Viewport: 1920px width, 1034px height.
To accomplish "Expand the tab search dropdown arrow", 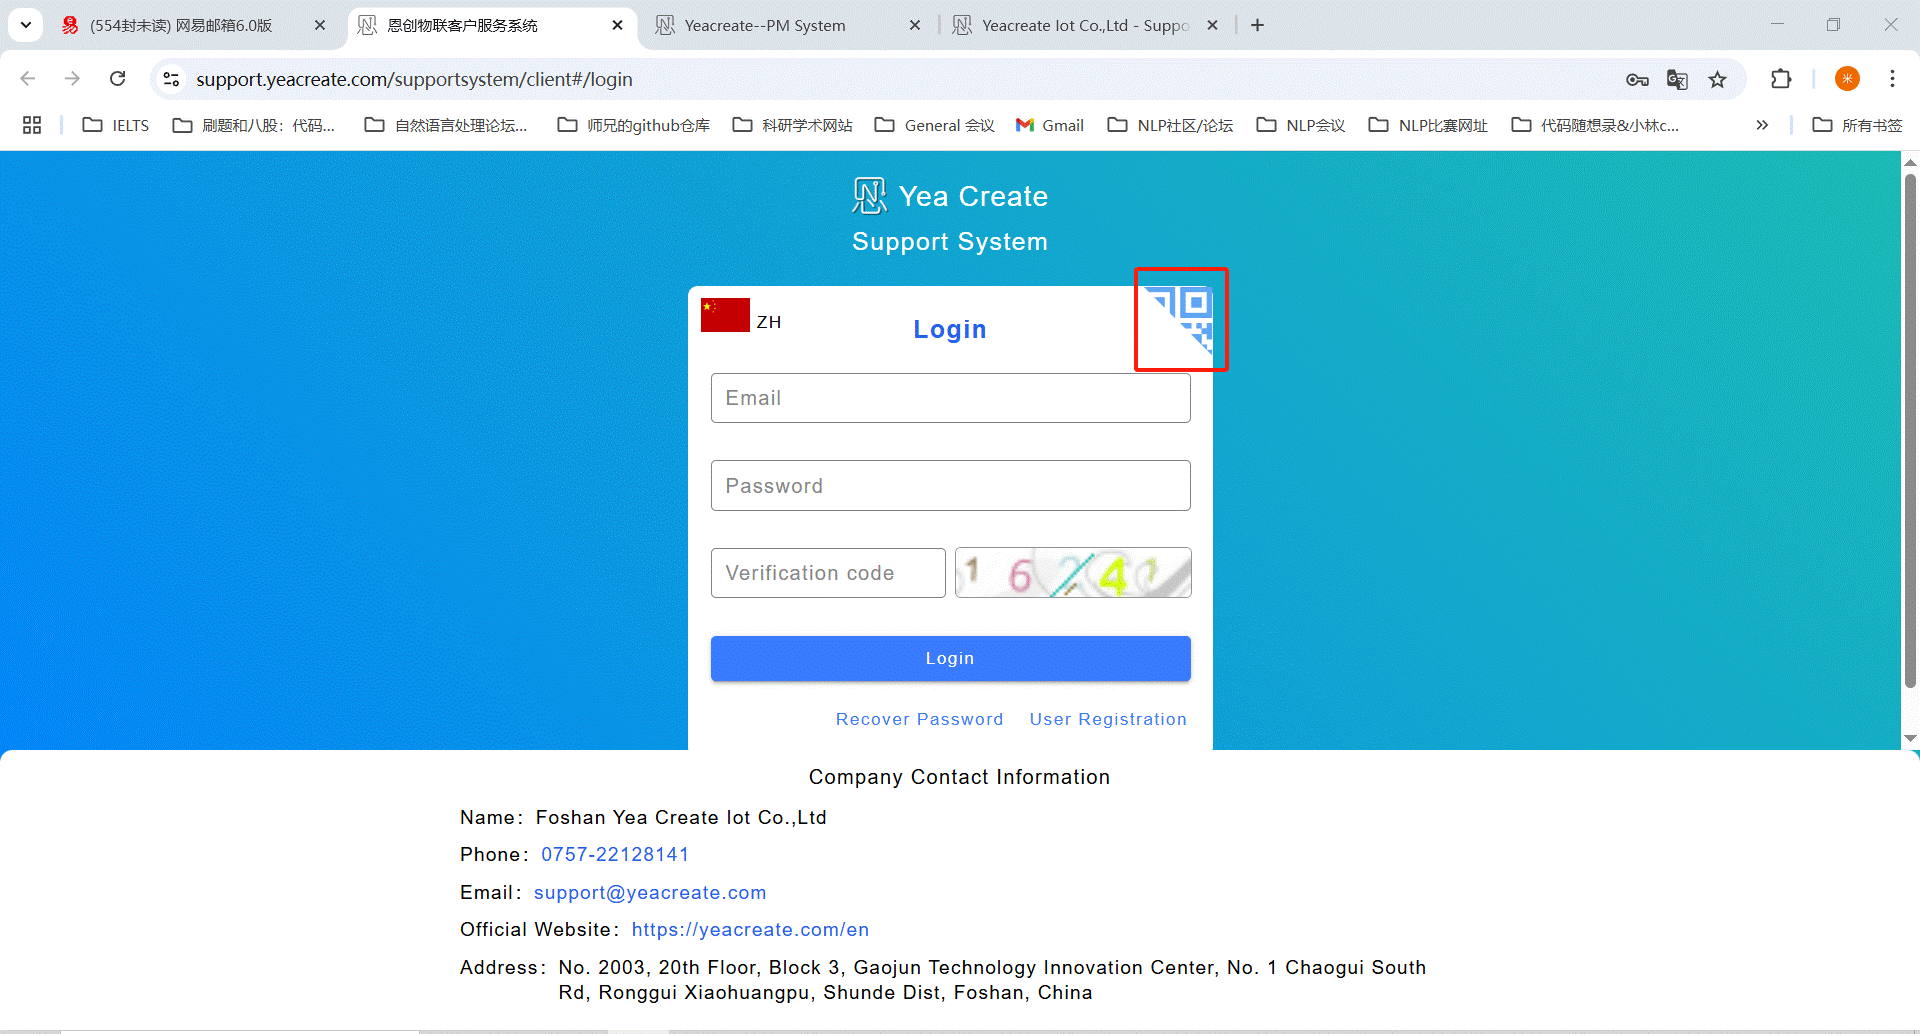I will 26,25.
